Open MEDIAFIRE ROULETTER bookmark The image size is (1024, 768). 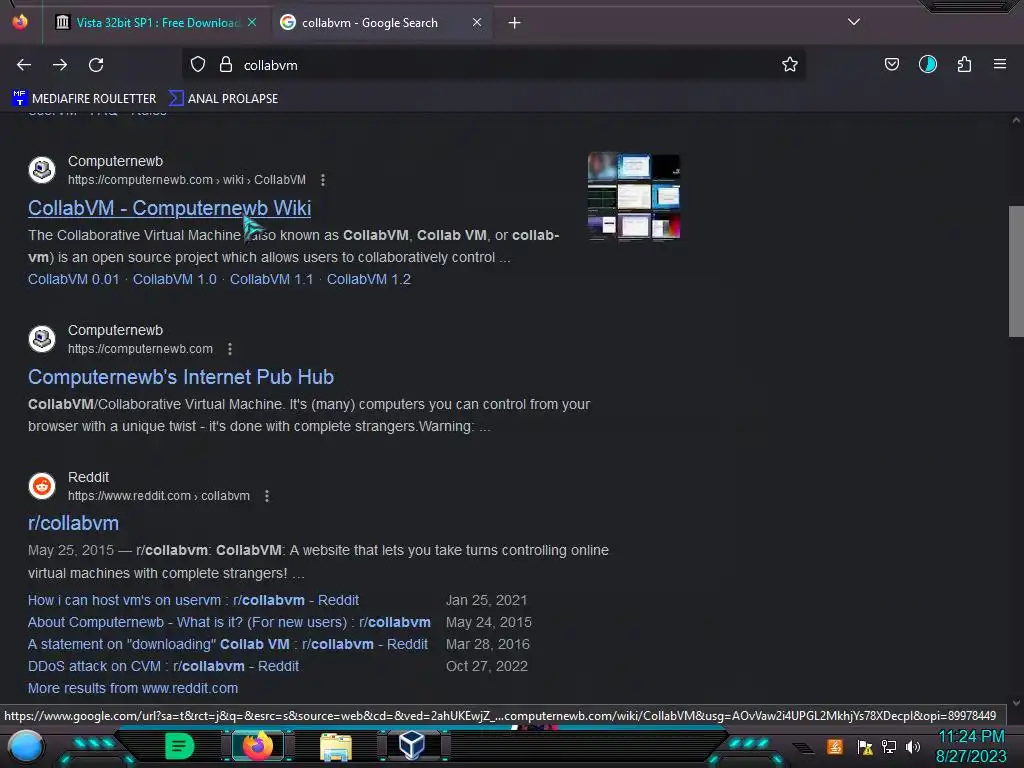(84, 99)
